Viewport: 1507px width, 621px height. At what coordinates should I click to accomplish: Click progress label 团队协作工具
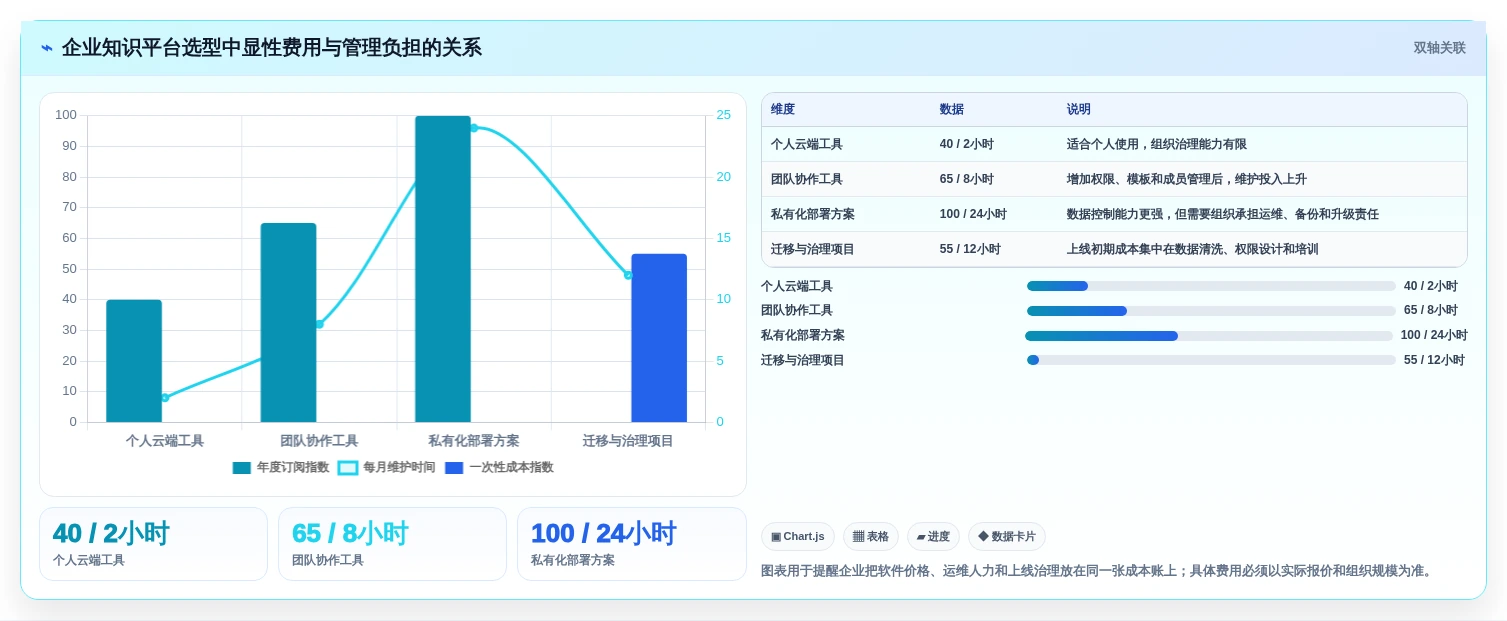[797, 311]
